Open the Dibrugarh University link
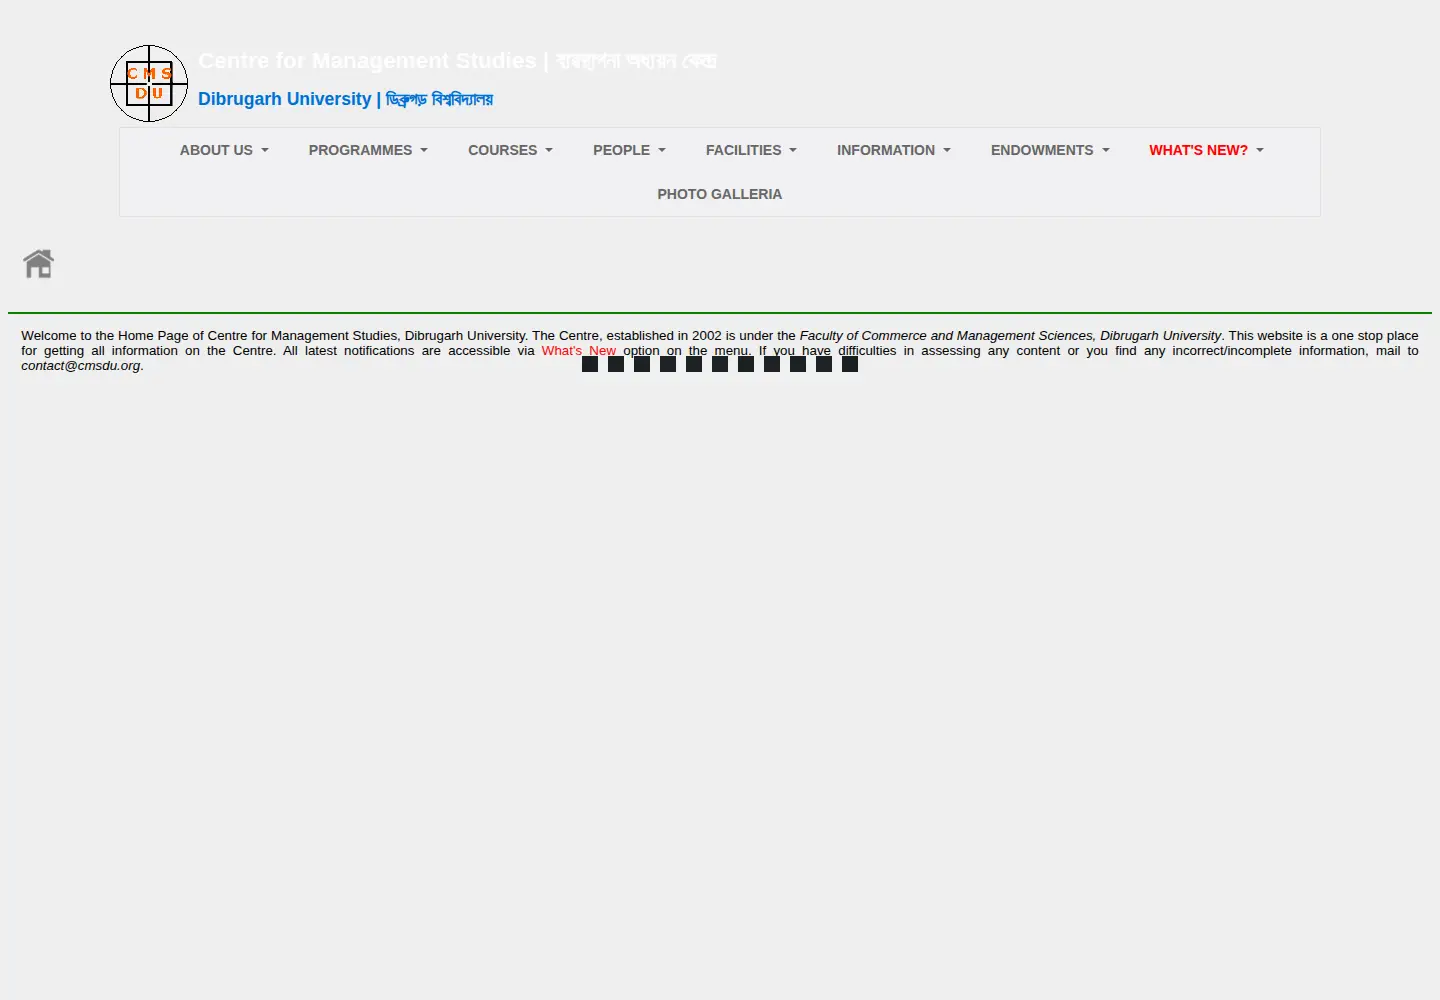The height and width of the screenshot is (1000, 1440). click(345, 99)
